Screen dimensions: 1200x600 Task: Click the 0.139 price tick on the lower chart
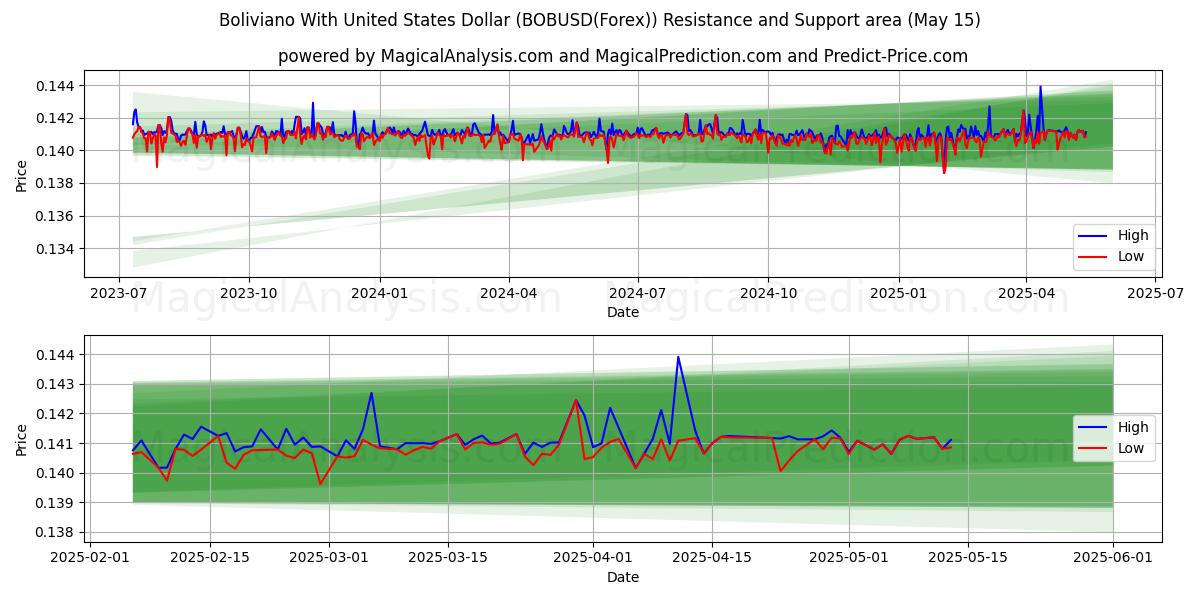coord(57,503)
